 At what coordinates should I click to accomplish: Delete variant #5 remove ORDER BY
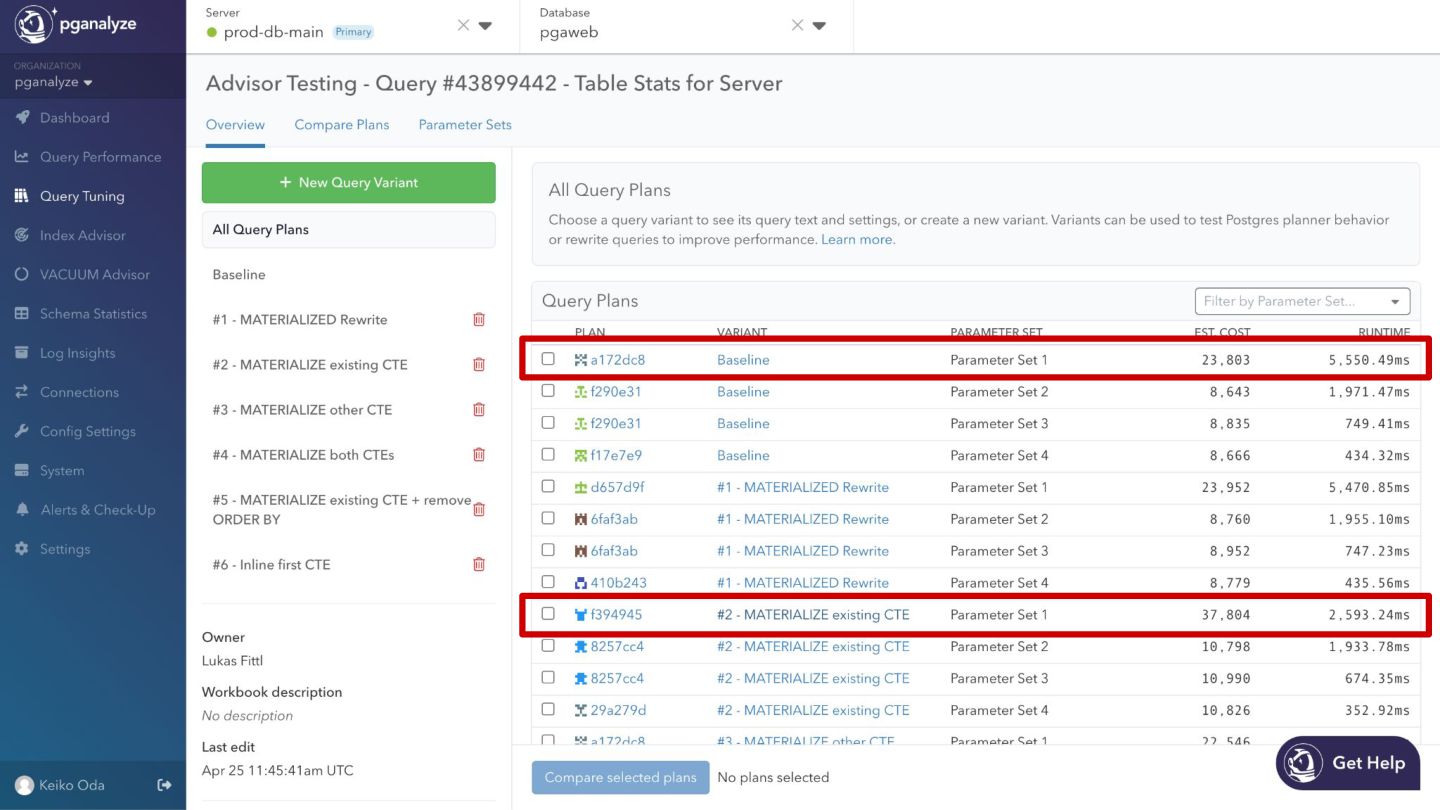479,509
